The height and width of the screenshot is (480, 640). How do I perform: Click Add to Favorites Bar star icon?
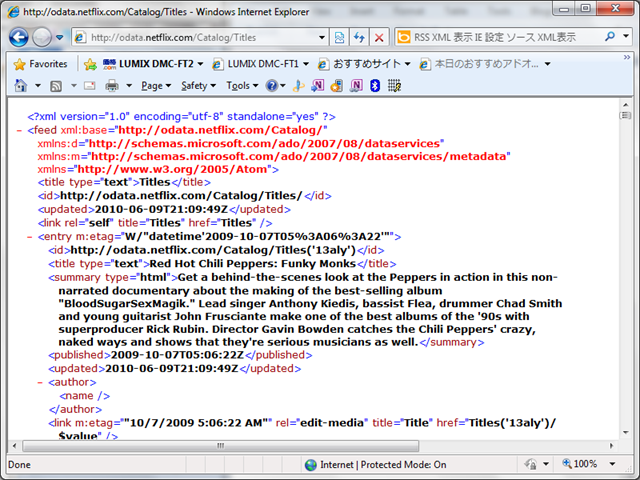click(90, 64)
